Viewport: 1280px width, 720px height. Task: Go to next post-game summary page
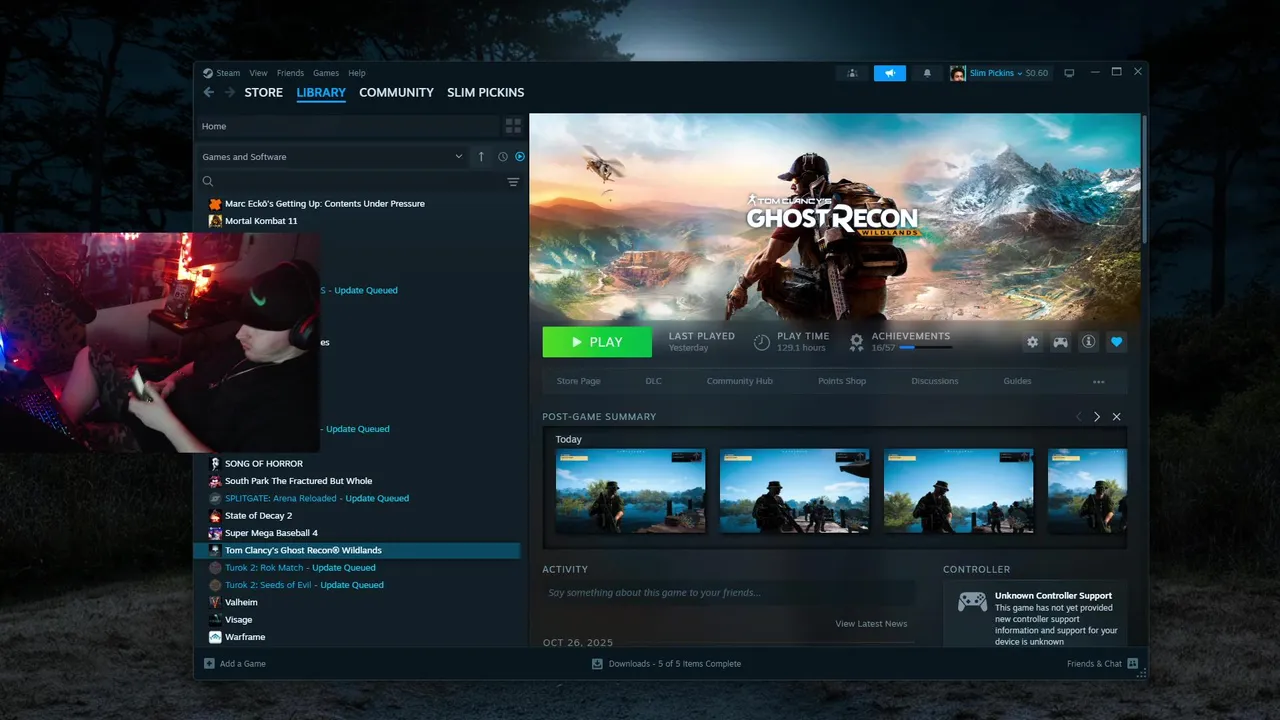click(x=1097, y=416)
